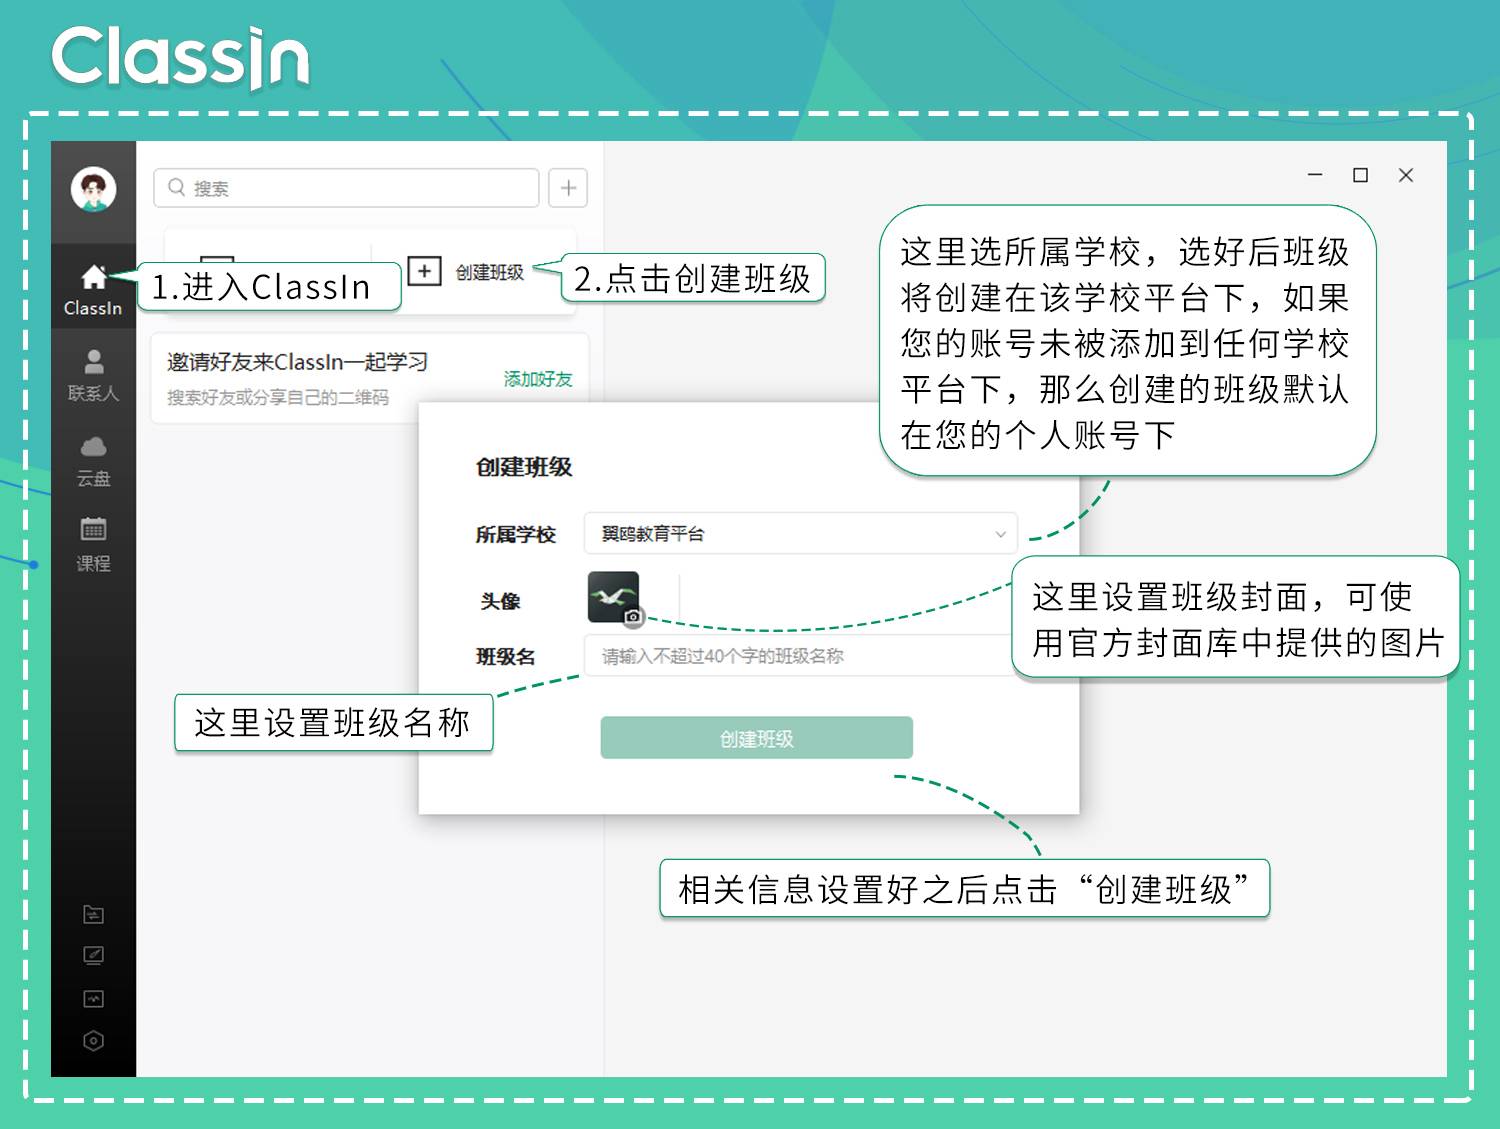Click the green 创建班级 button
The image size is (1500, 1129).
coord(756,738)
